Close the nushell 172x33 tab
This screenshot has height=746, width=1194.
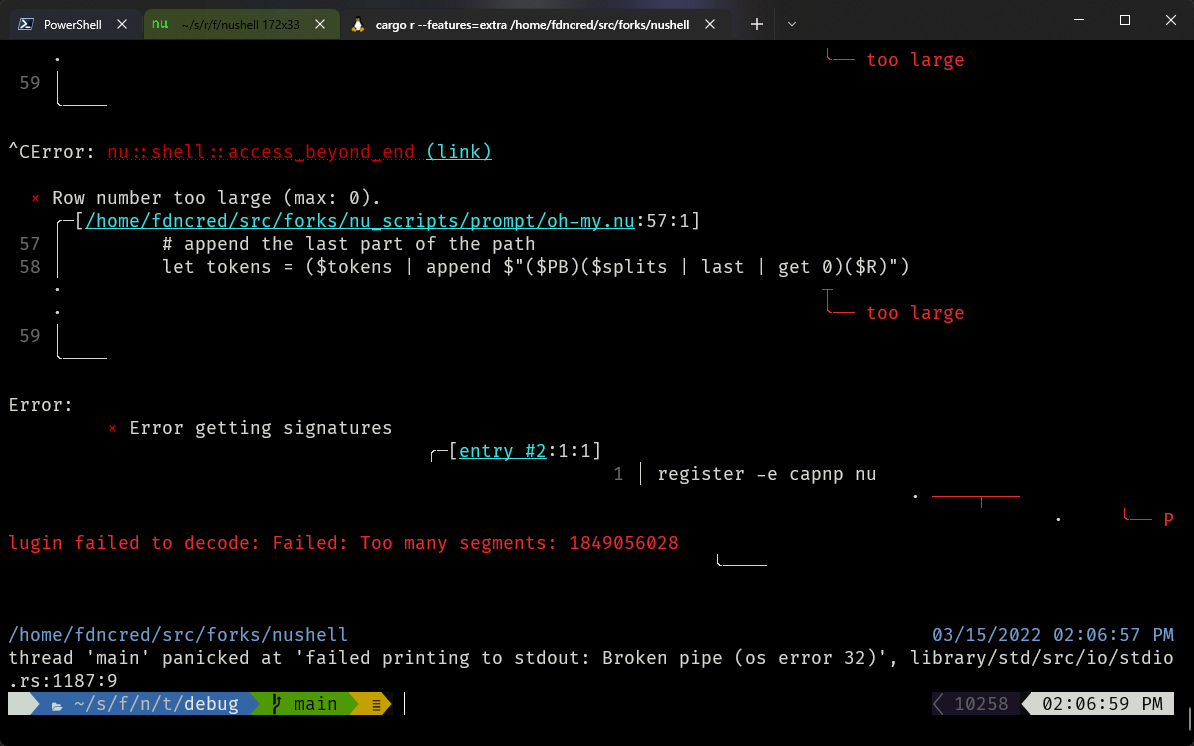pyautogui.click(x=319, y=24)
